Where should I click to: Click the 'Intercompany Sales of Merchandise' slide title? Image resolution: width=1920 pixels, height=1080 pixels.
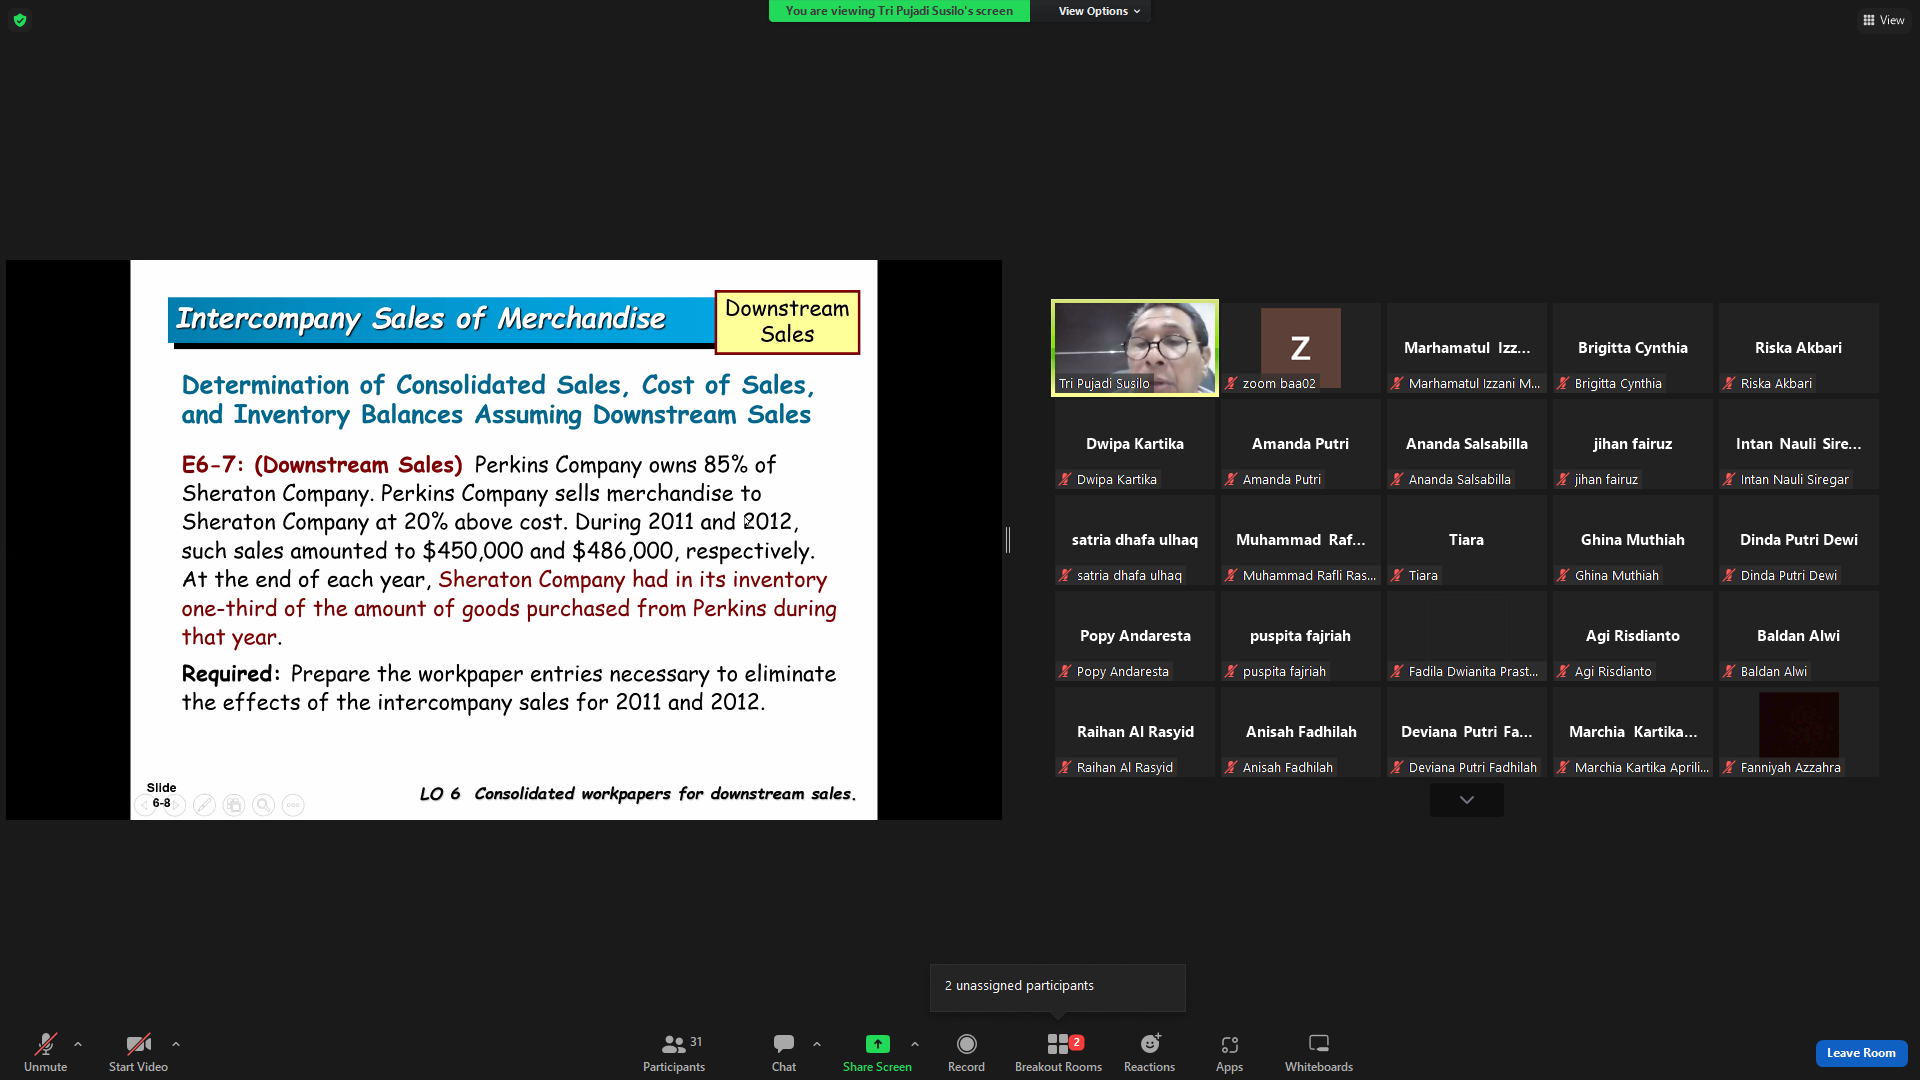(420, 319)
